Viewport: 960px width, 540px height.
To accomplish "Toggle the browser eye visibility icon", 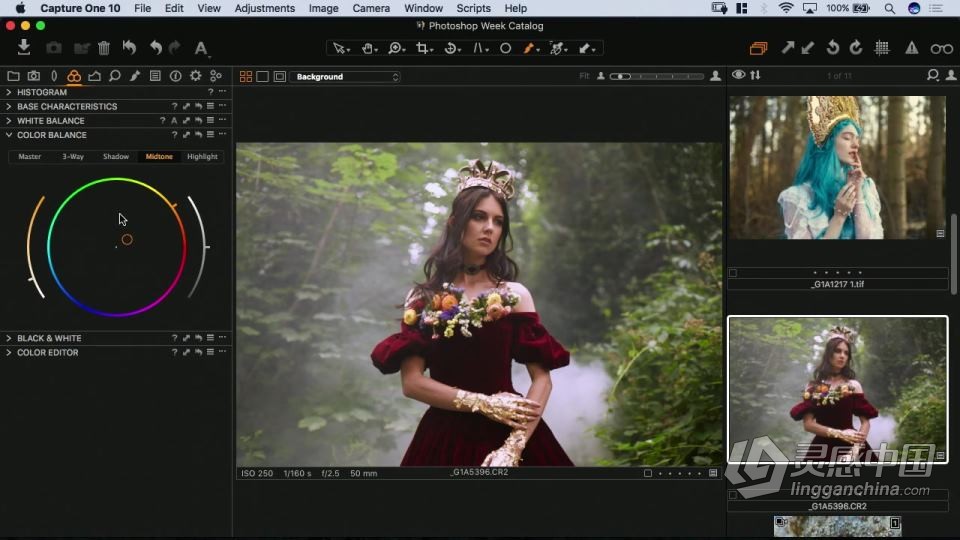I will pyautogui.click(x=738, y=75).
